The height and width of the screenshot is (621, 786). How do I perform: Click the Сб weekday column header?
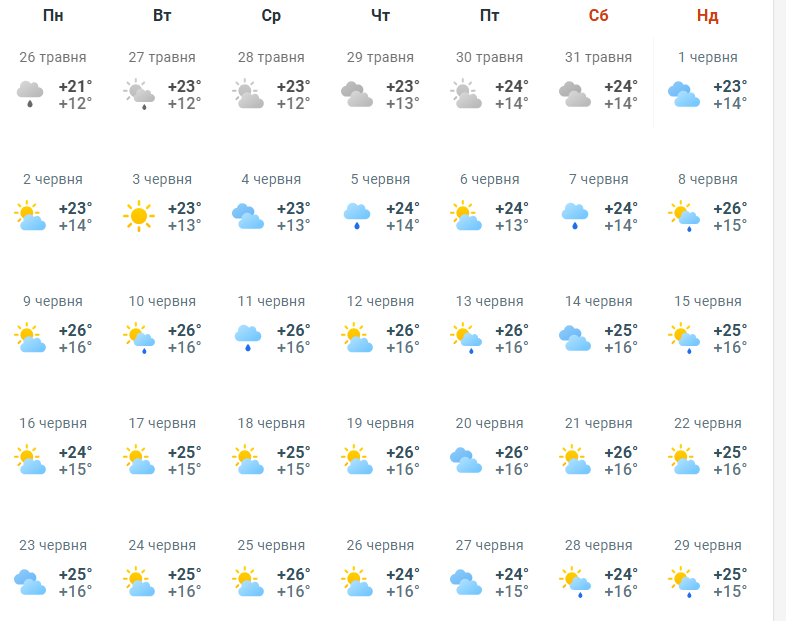click(x=599, y=16)
